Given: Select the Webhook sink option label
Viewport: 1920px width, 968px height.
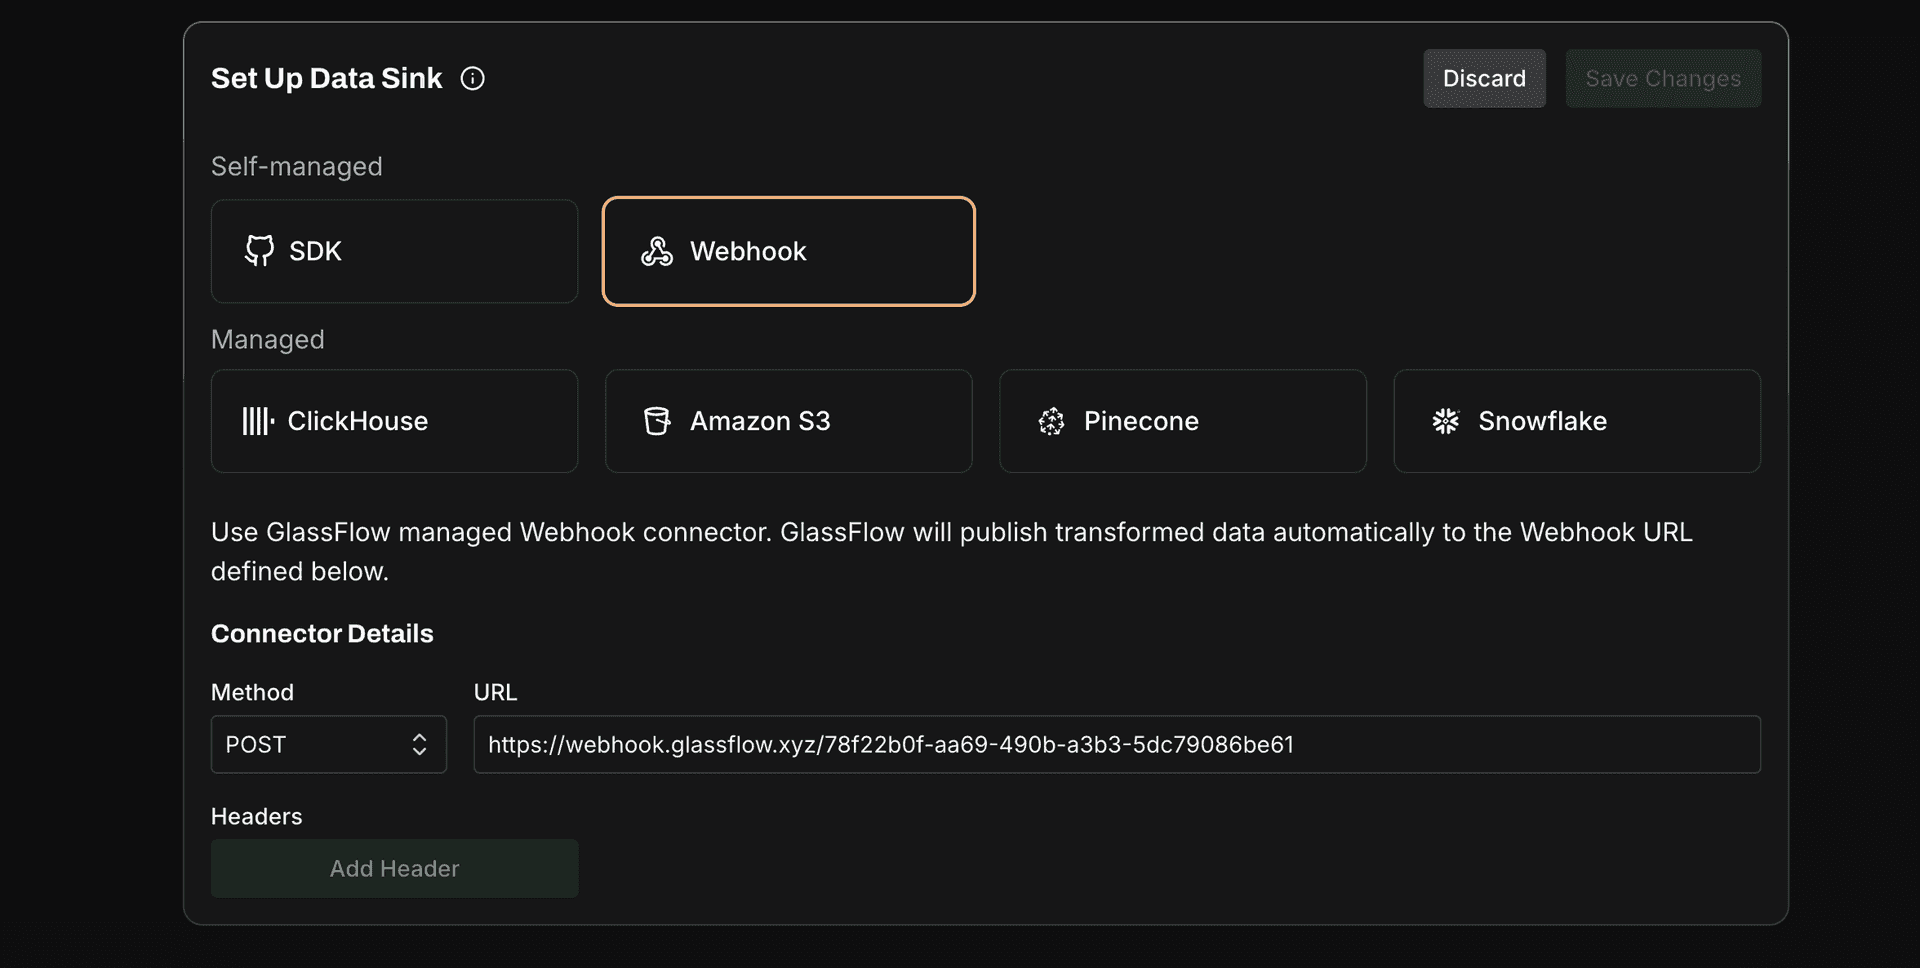Looking at the screenshot, I should coord(747,251).
